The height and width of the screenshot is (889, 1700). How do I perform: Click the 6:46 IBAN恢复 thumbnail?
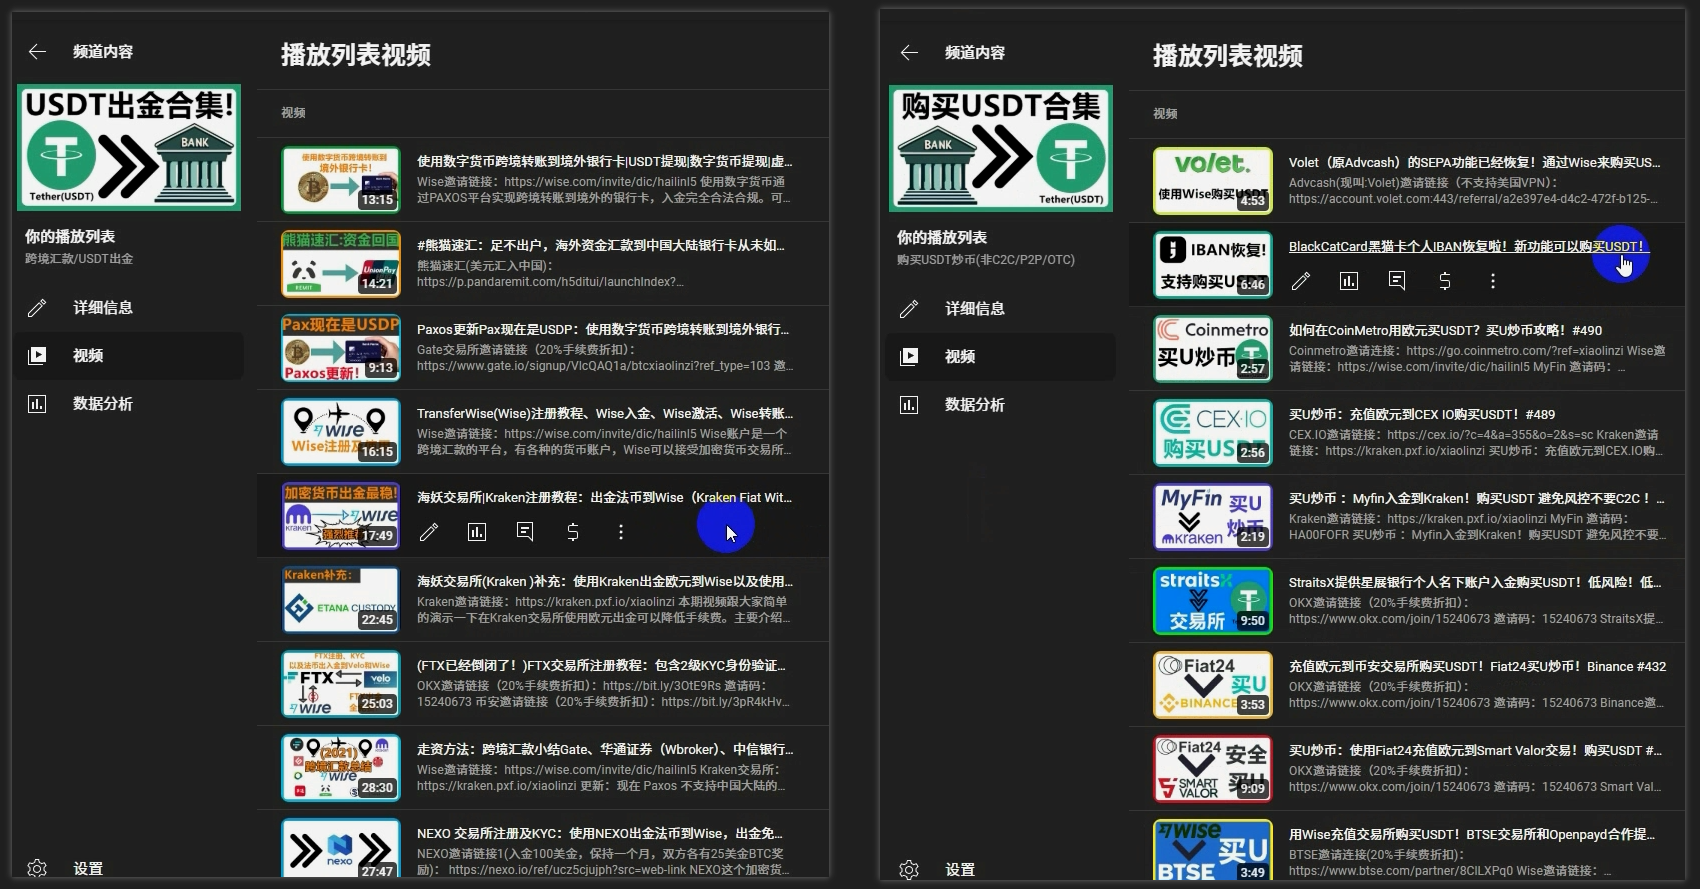(x=1213, y=265)
